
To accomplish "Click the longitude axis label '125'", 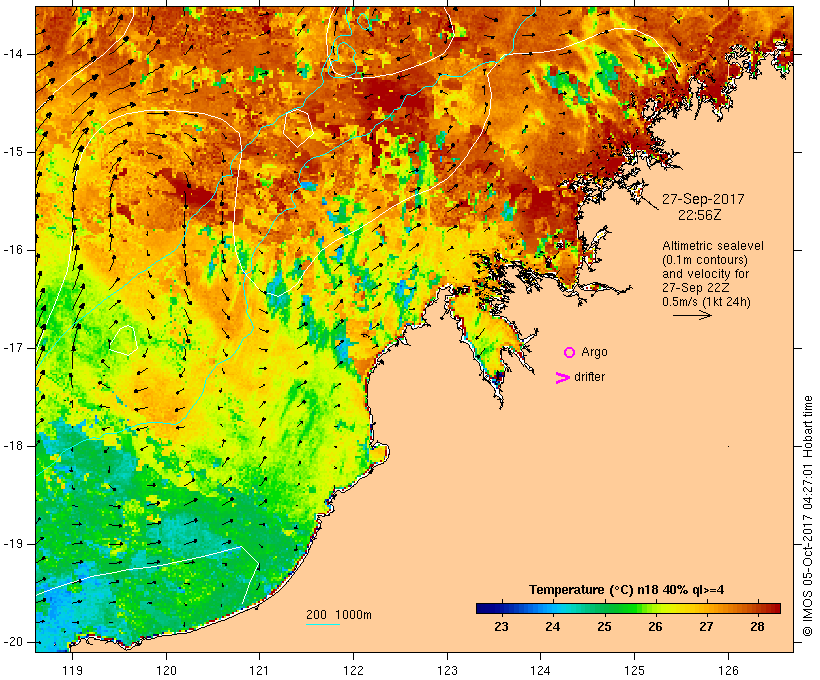I will click(x=634, y=670).
